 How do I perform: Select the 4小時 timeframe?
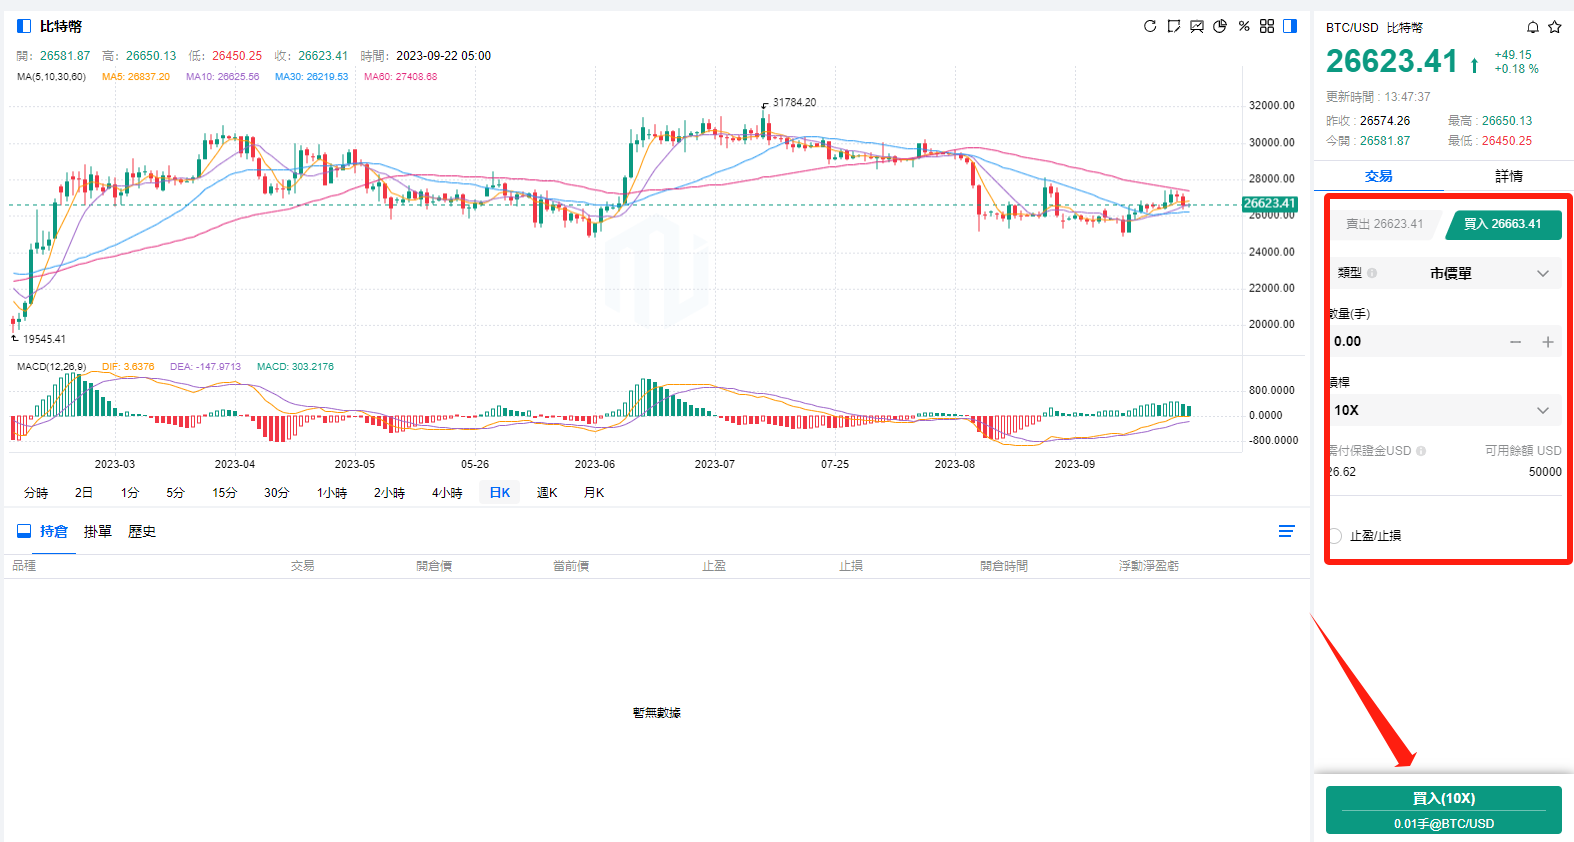(x=447, y=493)
